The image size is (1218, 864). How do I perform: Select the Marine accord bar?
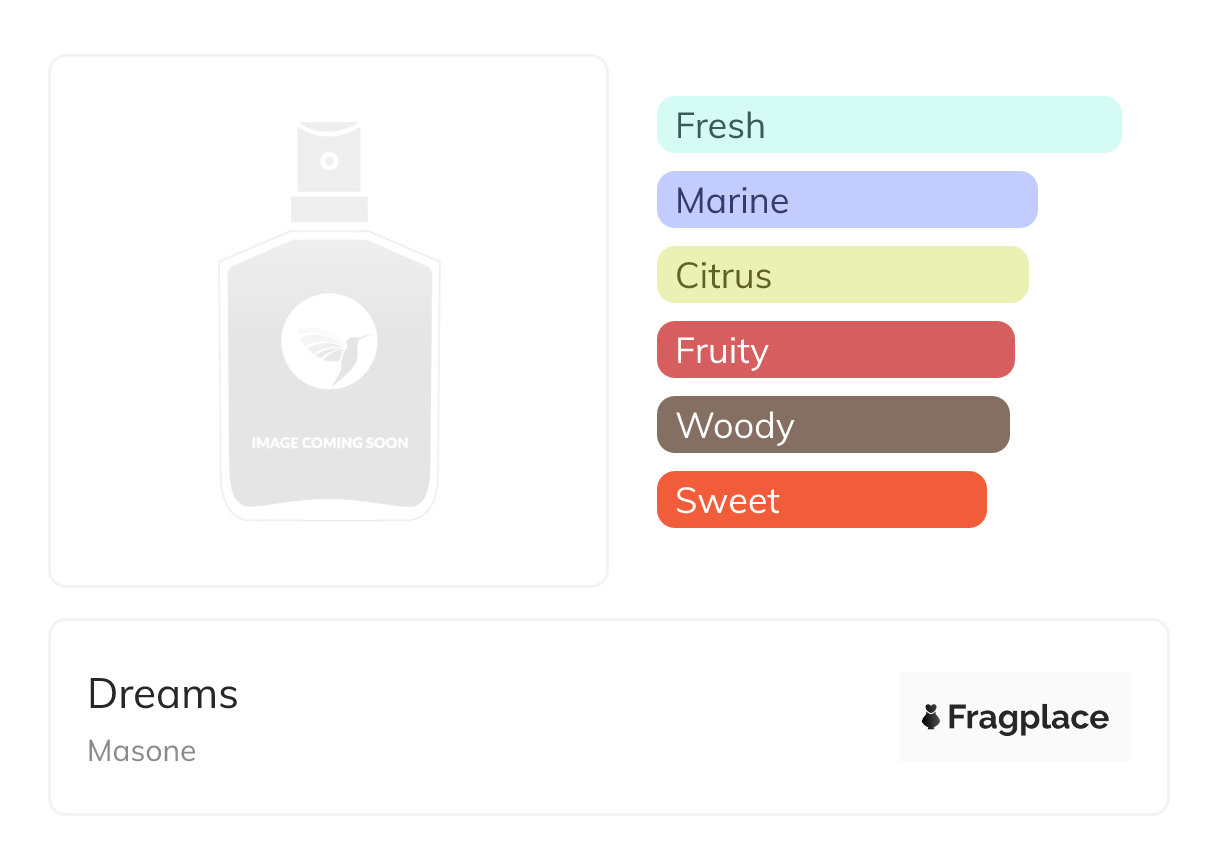coord(846,200)
